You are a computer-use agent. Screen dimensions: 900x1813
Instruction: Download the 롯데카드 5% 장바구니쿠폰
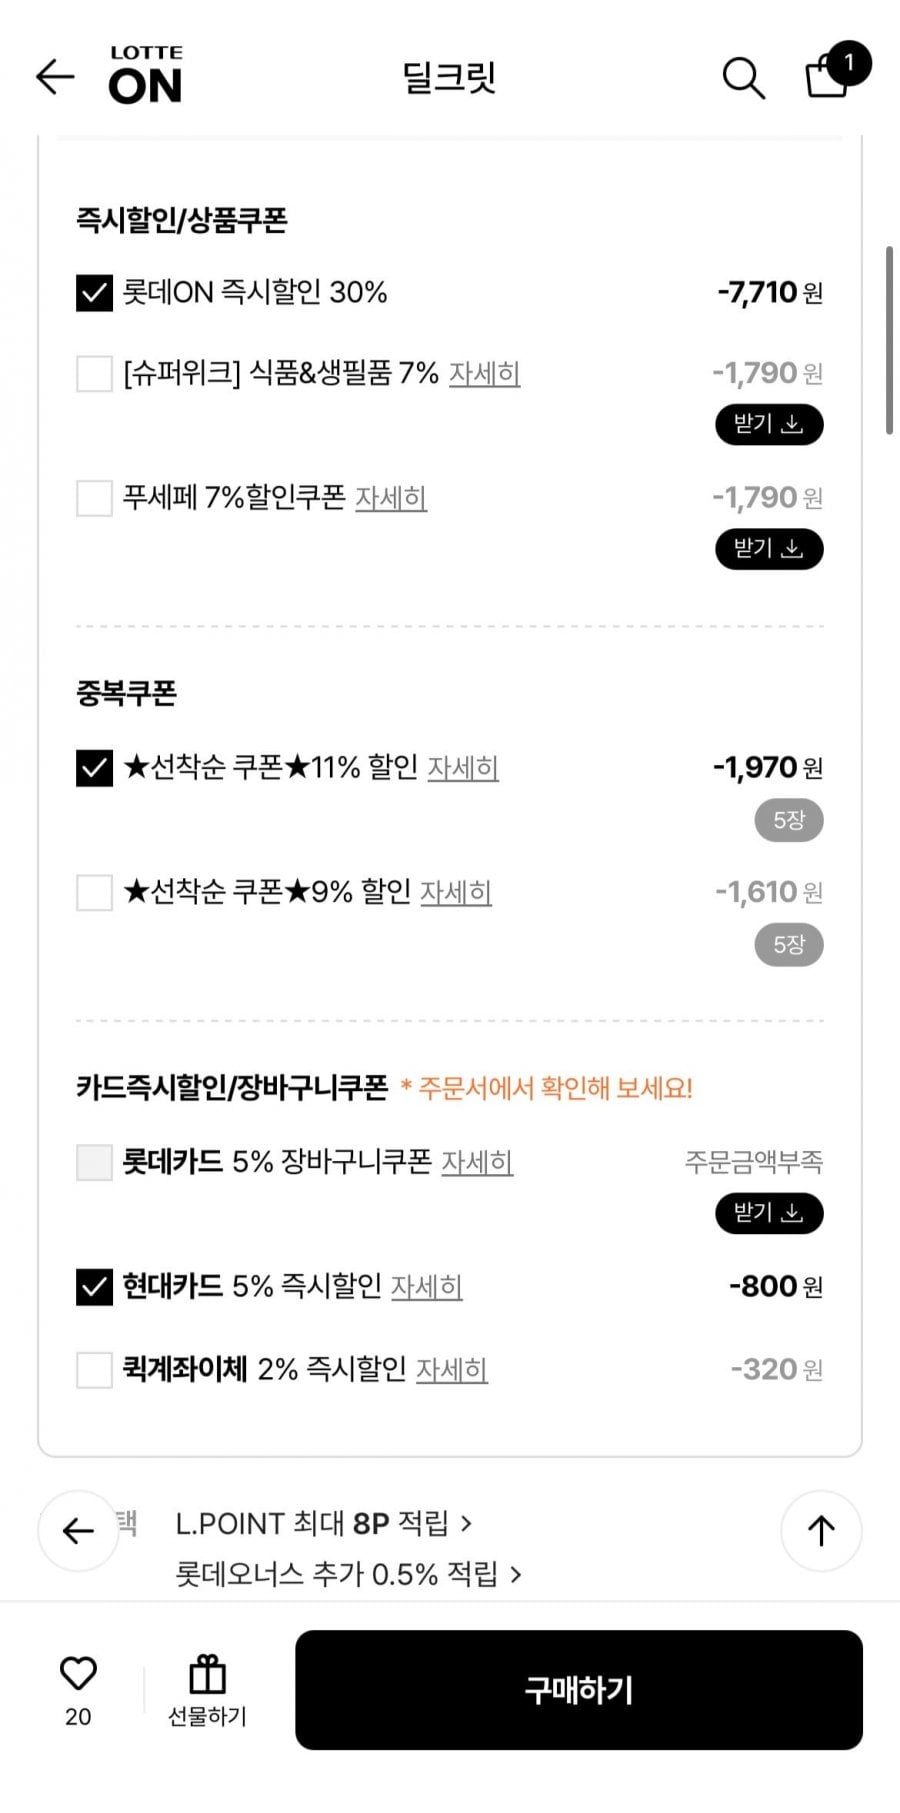pyautogui.click(x=768, y=1213)
